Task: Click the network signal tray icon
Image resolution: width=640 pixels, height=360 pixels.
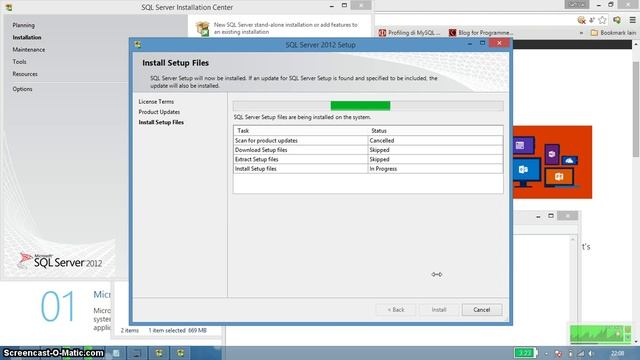Action: click(580, 353)
